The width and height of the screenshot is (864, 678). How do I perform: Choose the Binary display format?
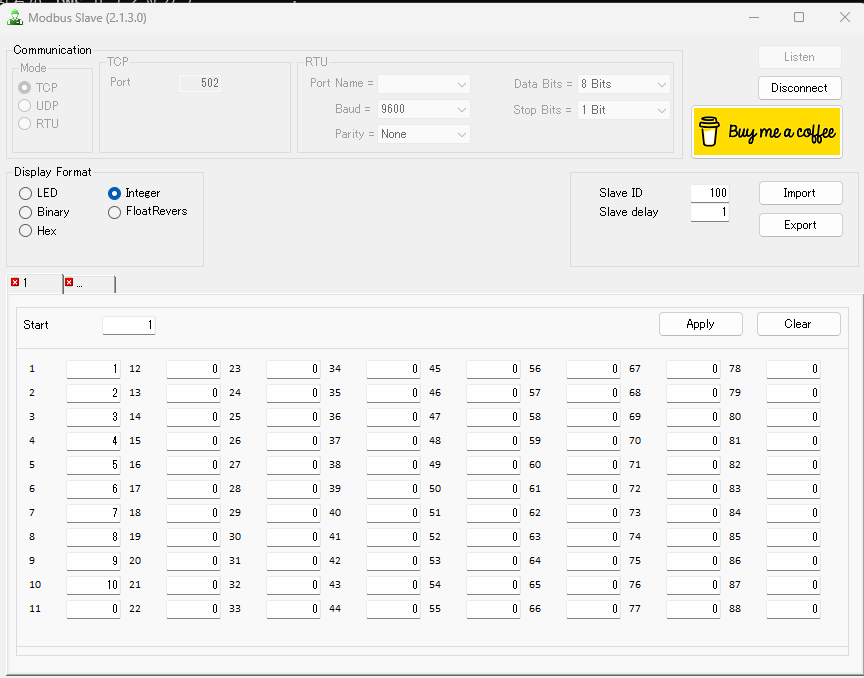tap(26, 212)
